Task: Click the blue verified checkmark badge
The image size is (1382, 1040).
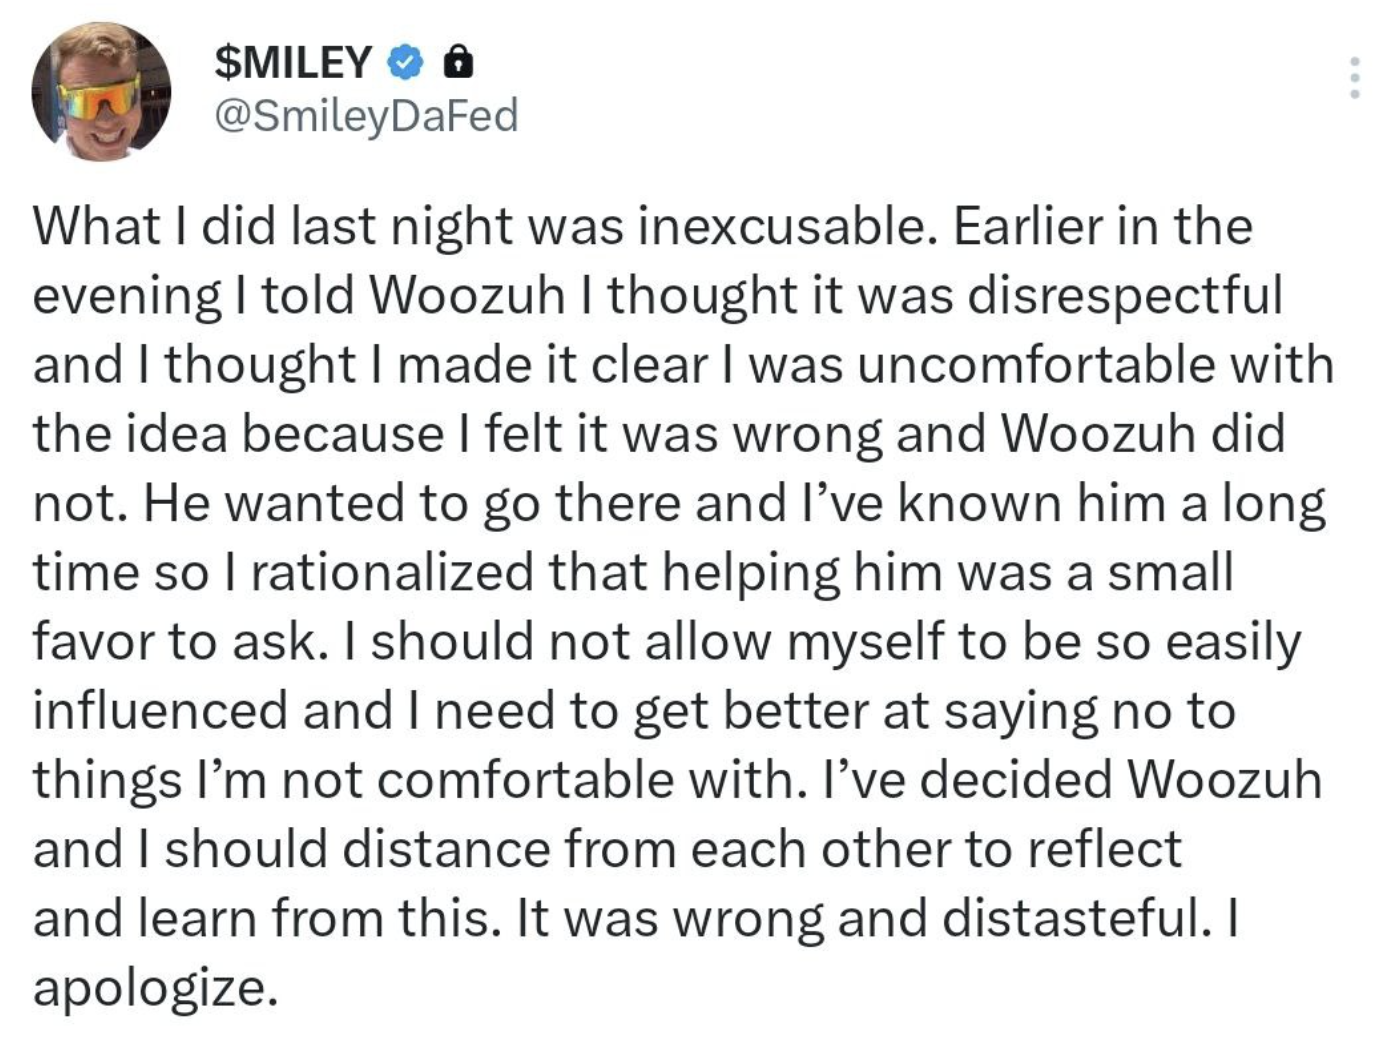Action: pos(404,63)
